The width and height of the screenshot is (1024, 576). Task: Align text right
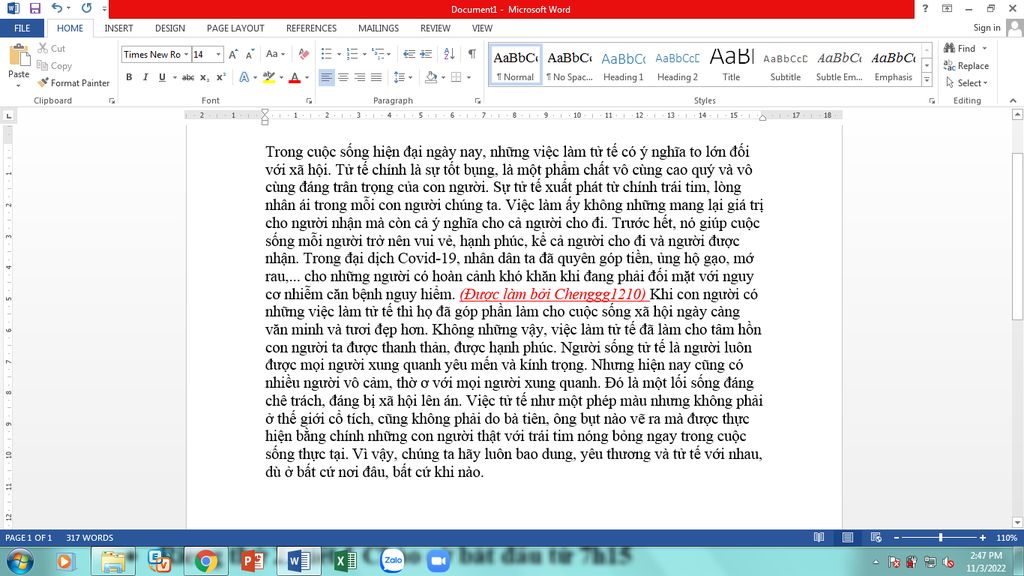pos(359,77)
